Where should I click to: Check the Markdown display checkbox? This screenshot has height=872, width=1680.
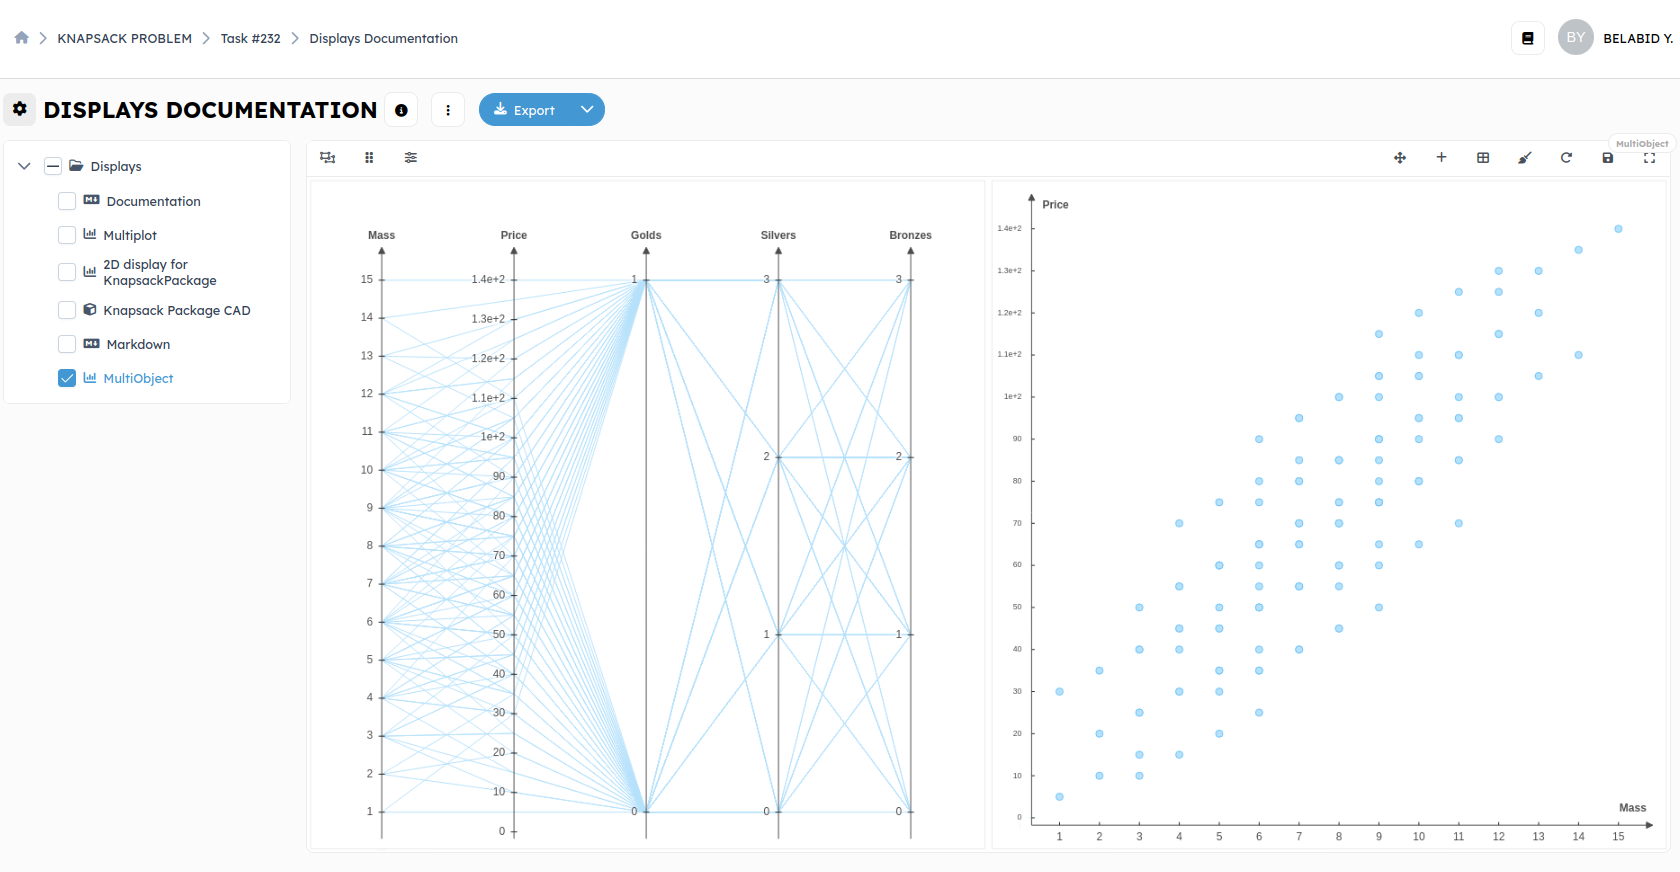pos(67,344)
